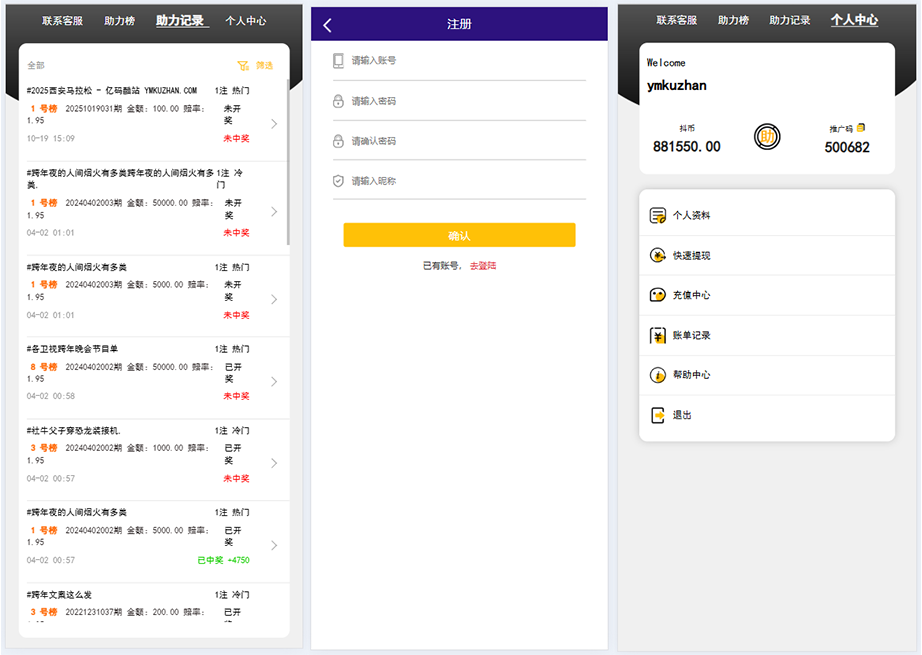Tap the circular 助 coin icon

(766, 134)
